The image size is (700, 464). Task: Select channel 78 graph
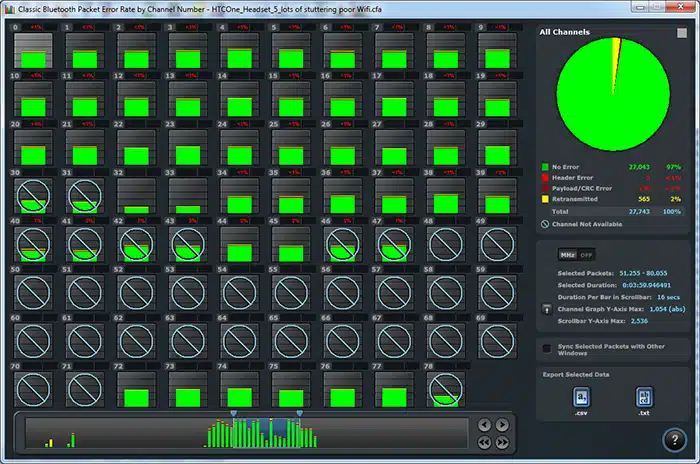pos(446,388)
